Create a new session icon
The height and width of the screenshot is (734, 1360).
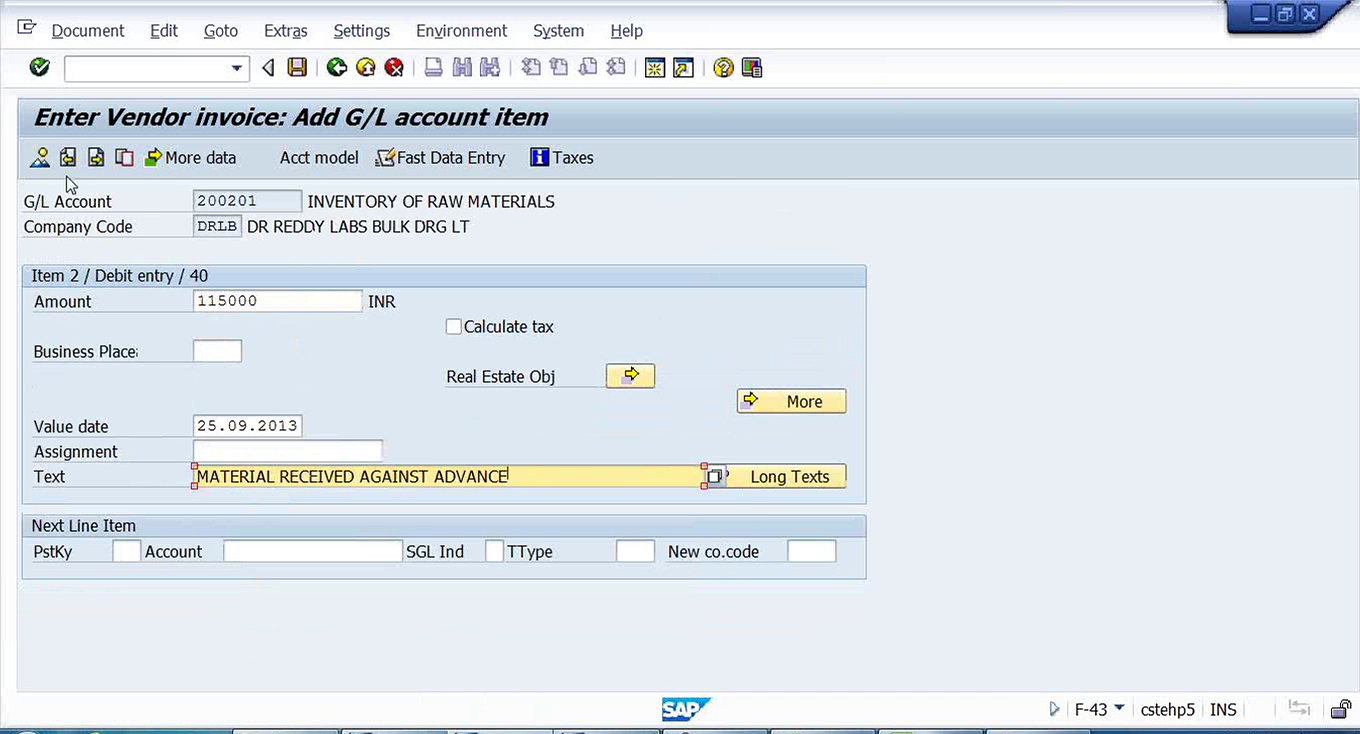[x=655, y=67]
